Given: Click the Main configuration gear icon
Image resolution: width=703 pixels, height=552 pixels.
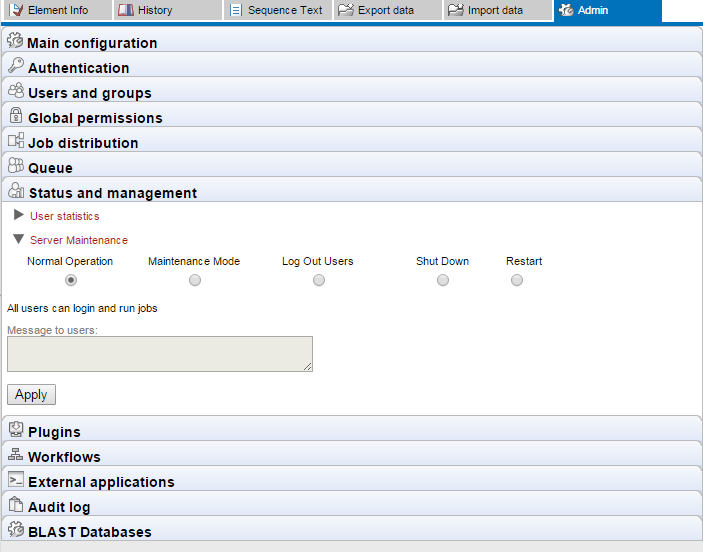Looking at the screenshot, I should [x=15, y=40].
